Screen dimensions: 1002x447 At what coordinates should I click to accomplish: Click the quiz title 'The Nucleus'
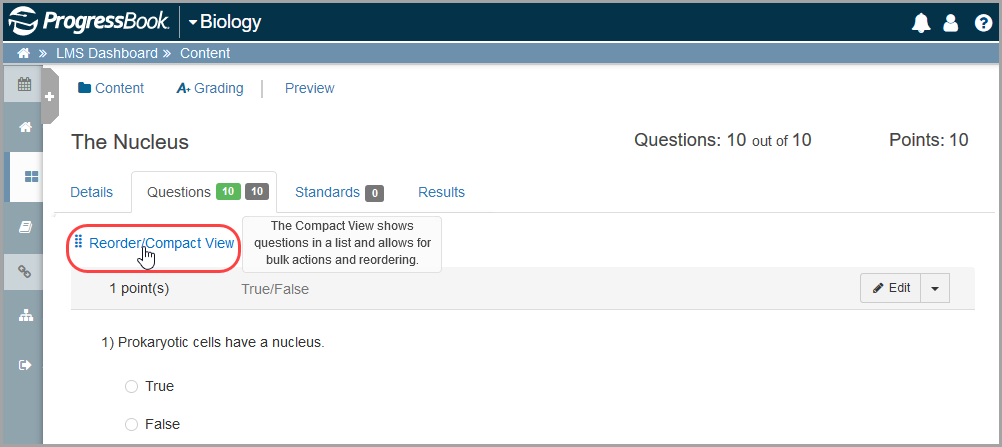click(x=130, y=141)
